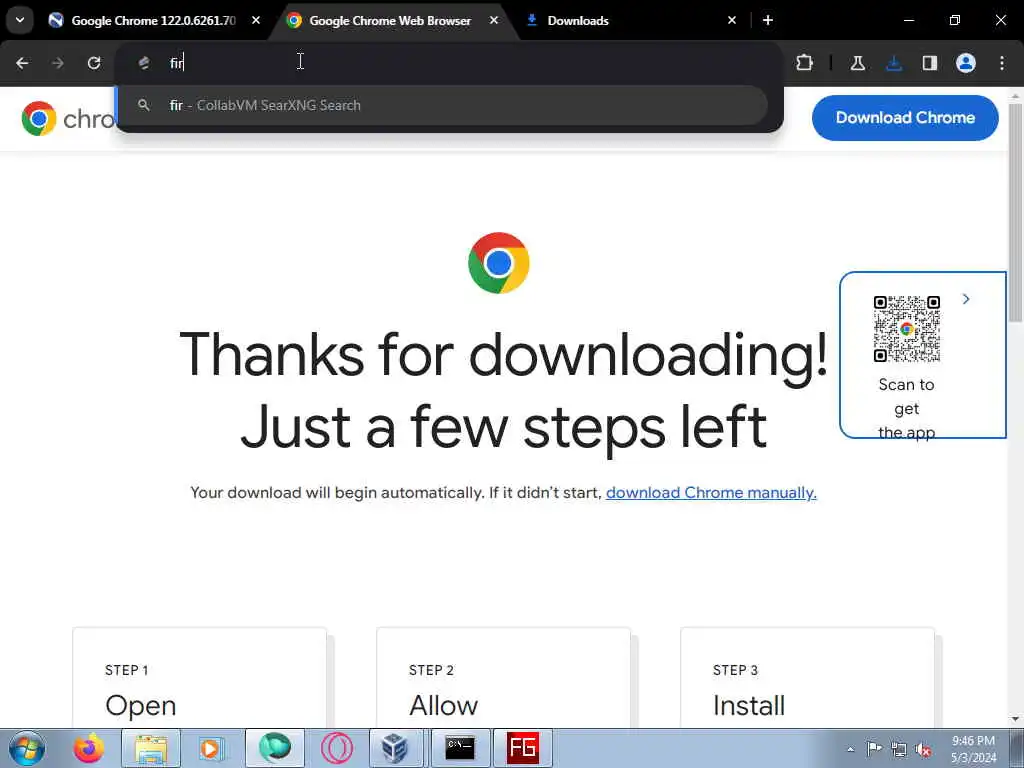The height and width of the screenshot is (768, 1024).
Task: Open a new tab with plus button
Action: point(768,20)
